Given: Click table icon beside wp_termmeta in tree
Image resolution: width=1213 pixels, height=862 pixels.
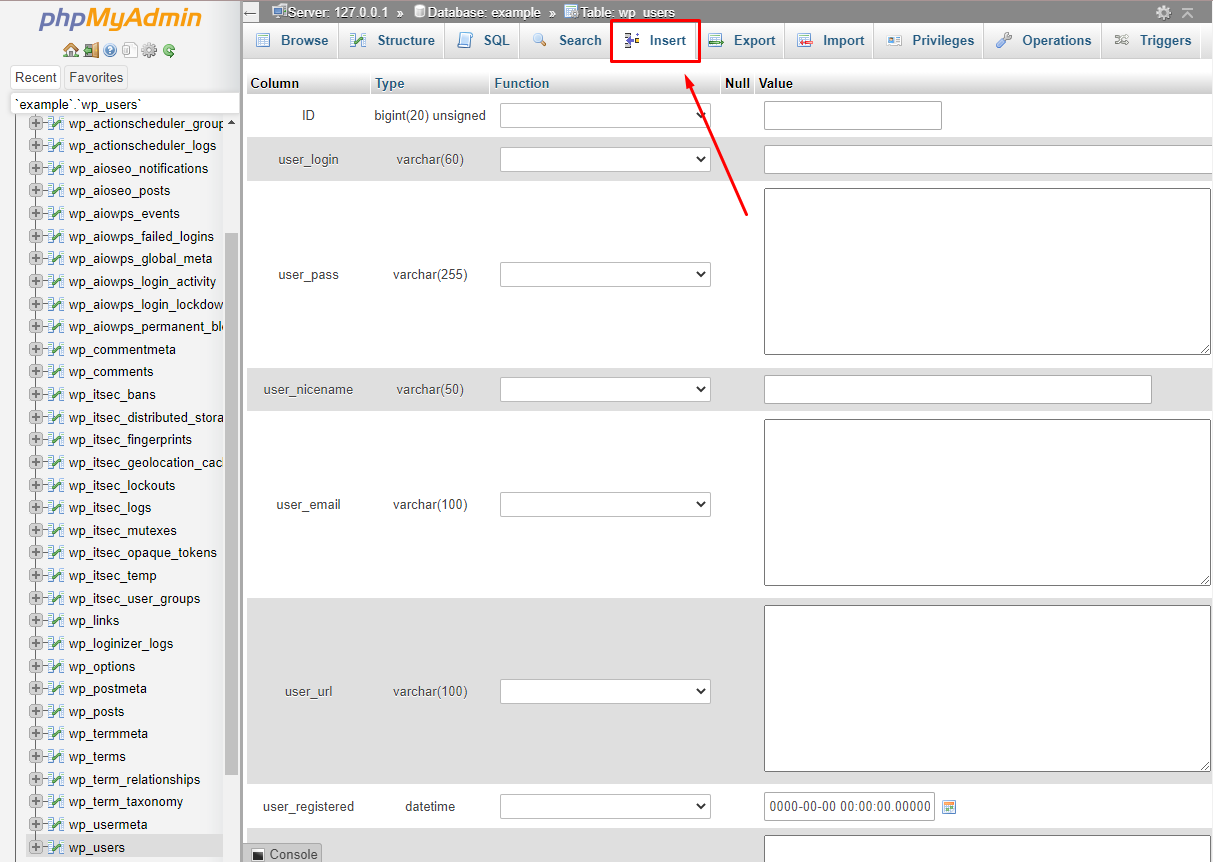Looking at the screenshot, I should 56,733.
